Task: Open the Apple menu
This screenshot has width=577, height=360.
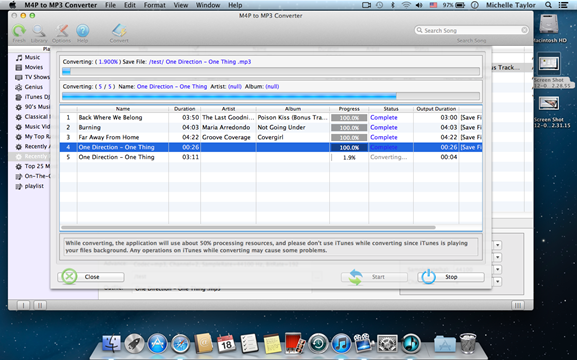Action: tap(12, 5)
